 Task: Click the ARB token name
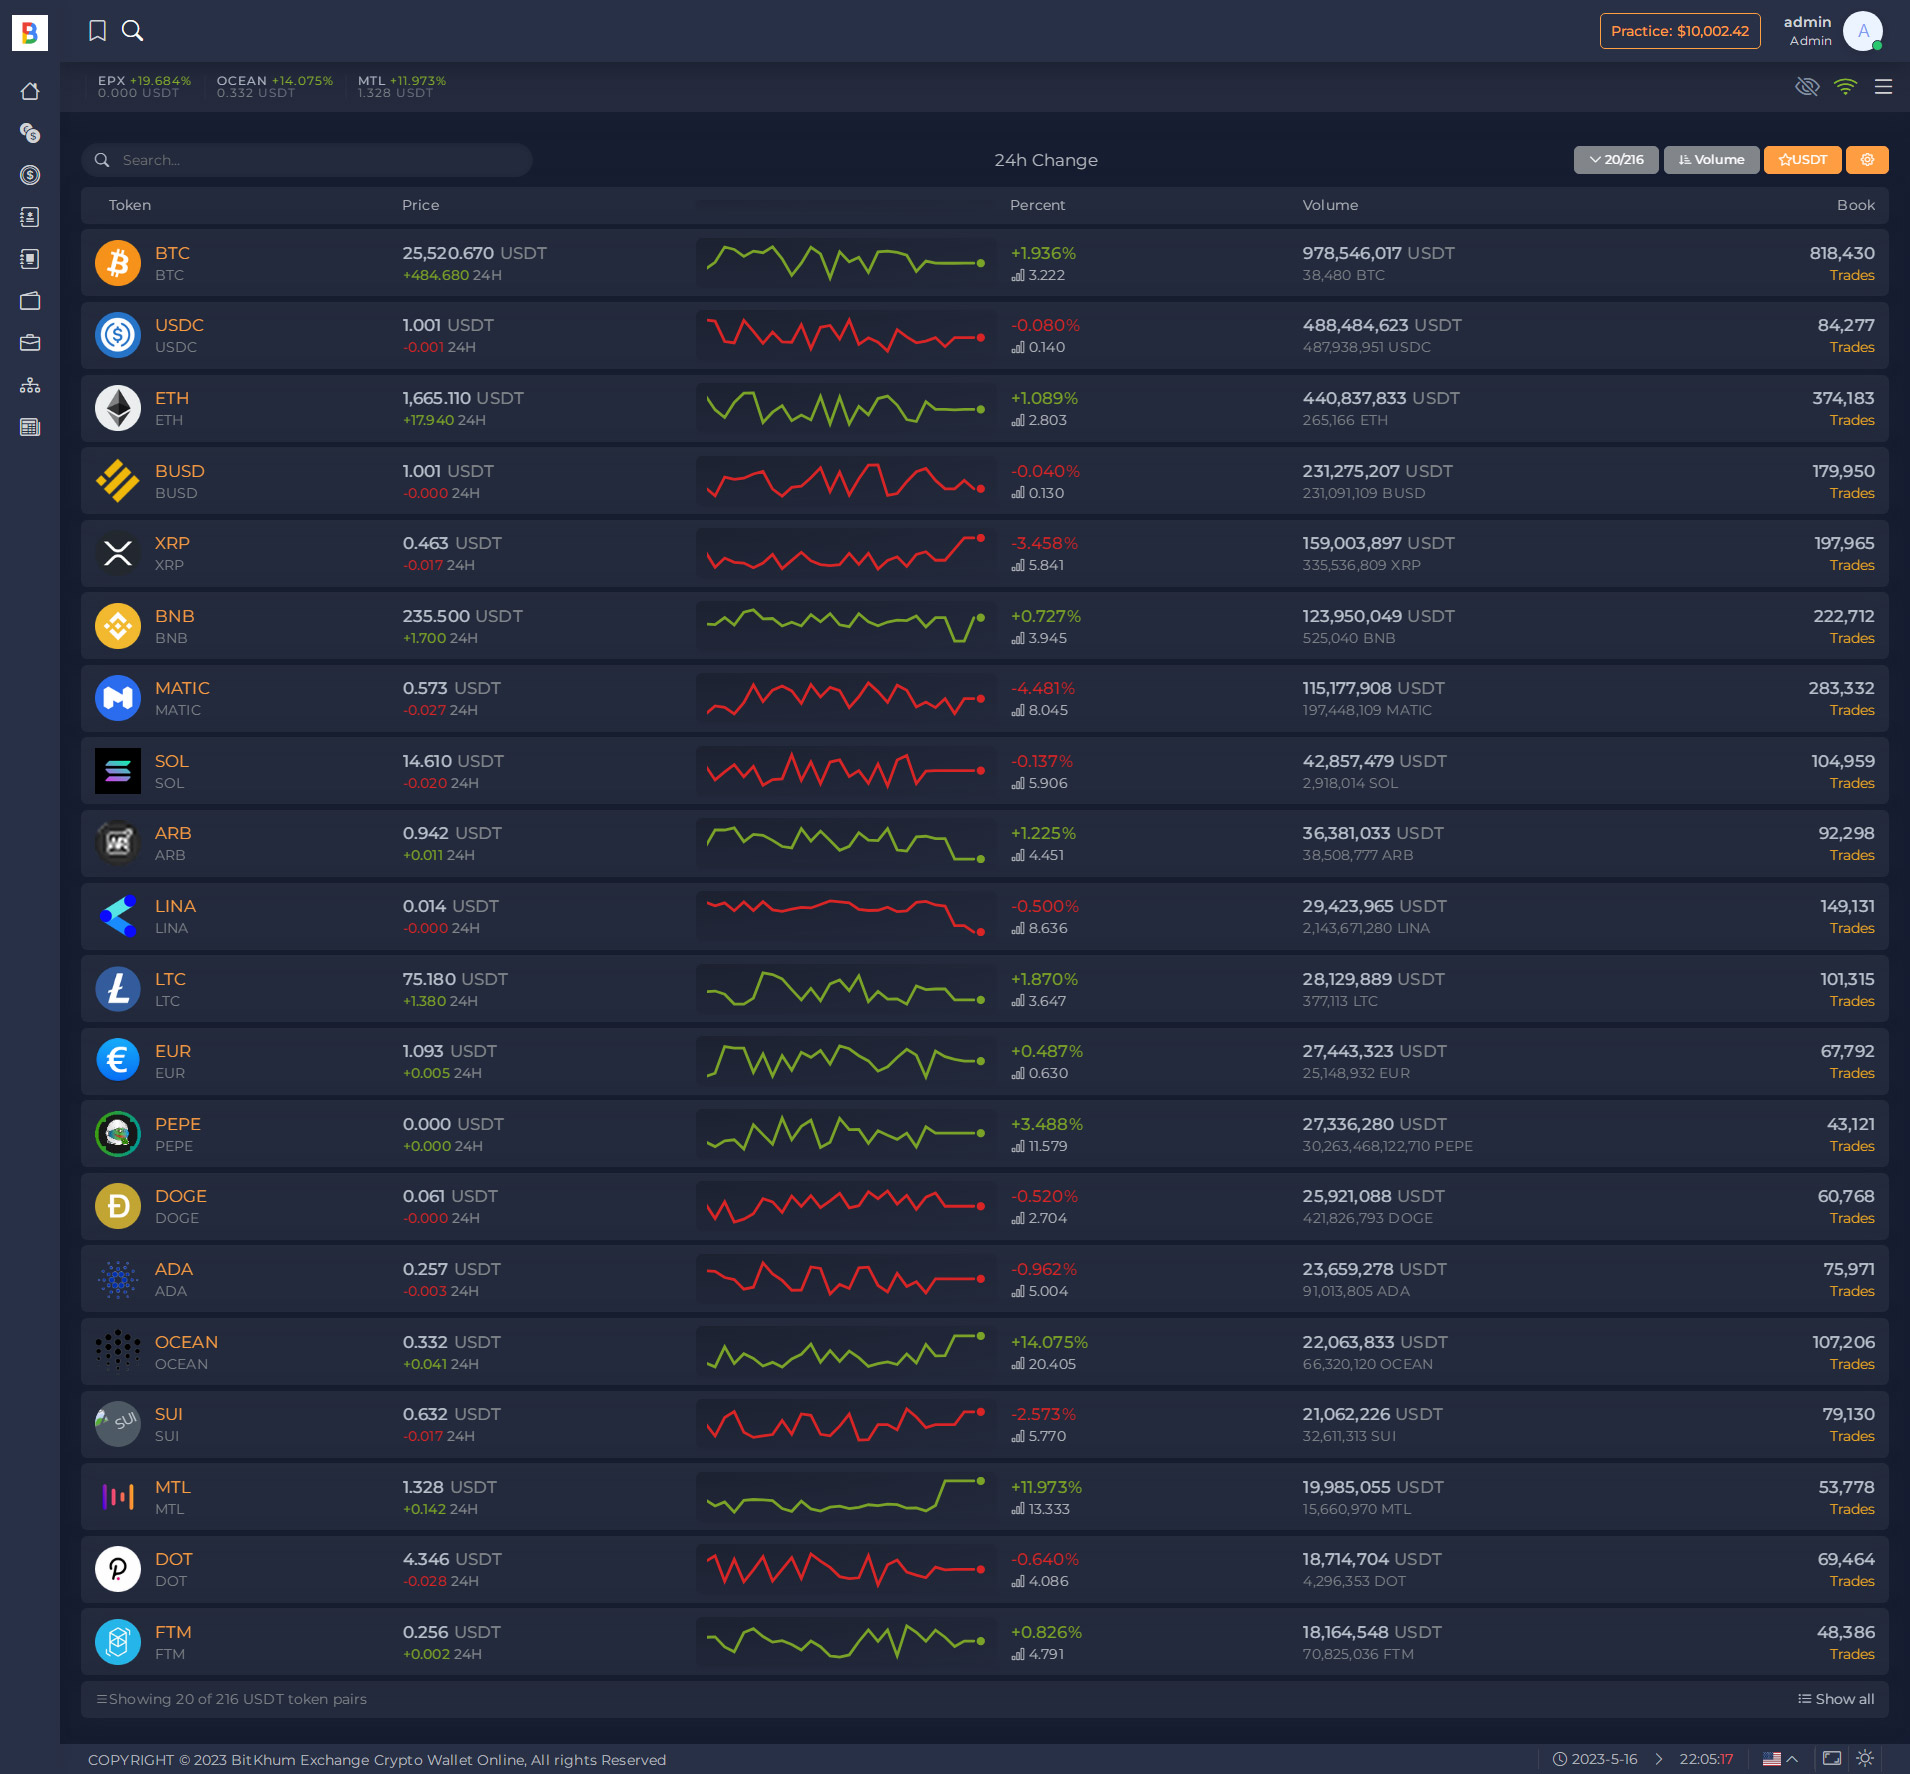pyautogui.click(x=173, y=833)
